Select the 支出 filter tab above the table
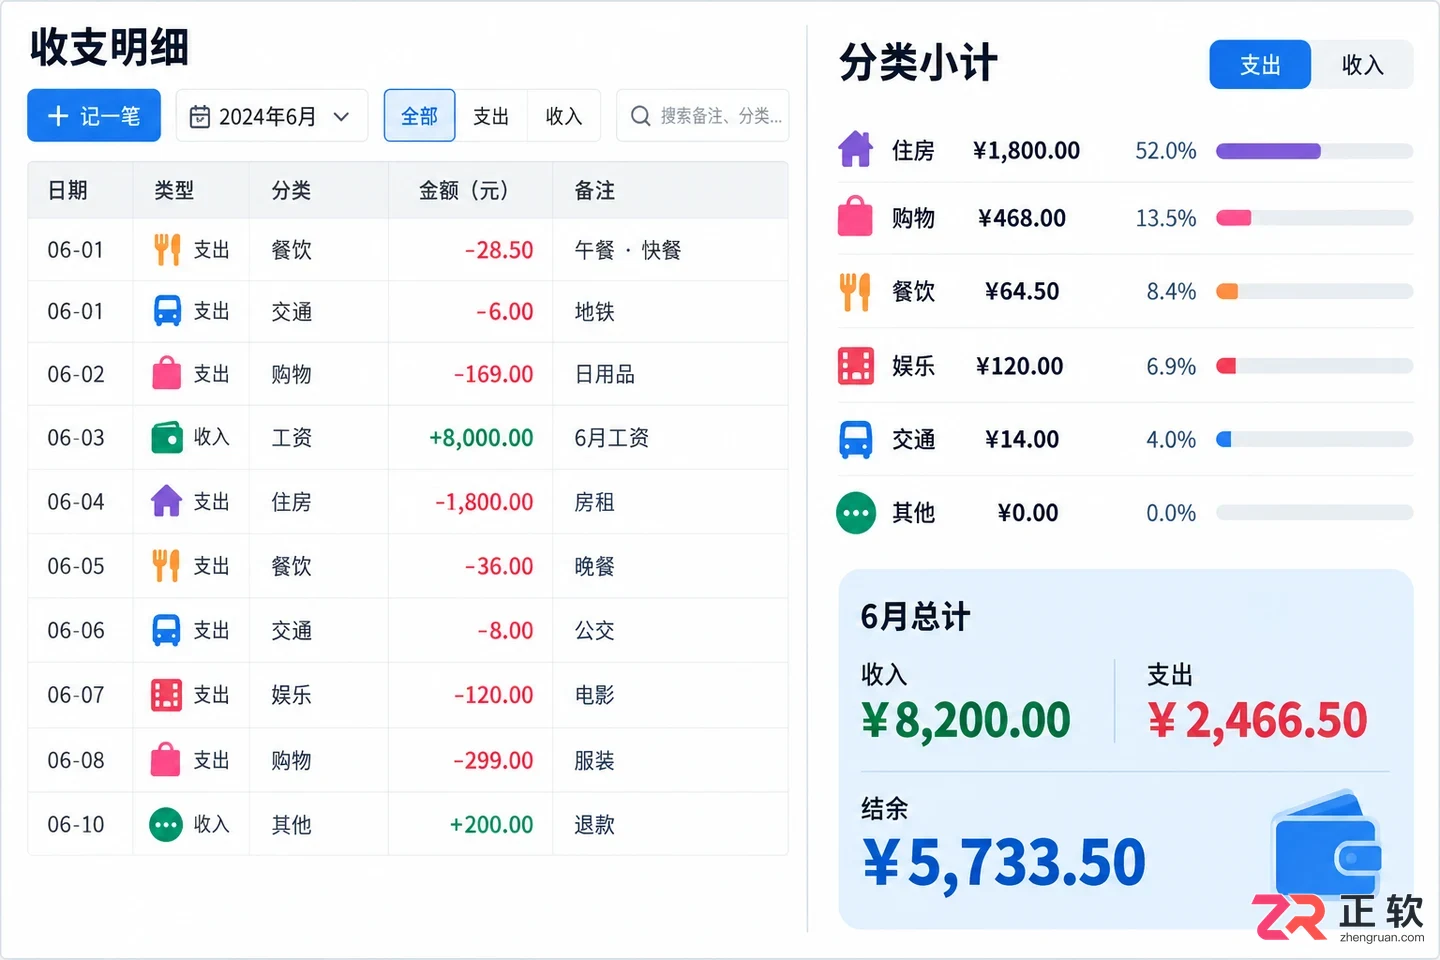The image size is (1440, 960). tap(491, 116)
